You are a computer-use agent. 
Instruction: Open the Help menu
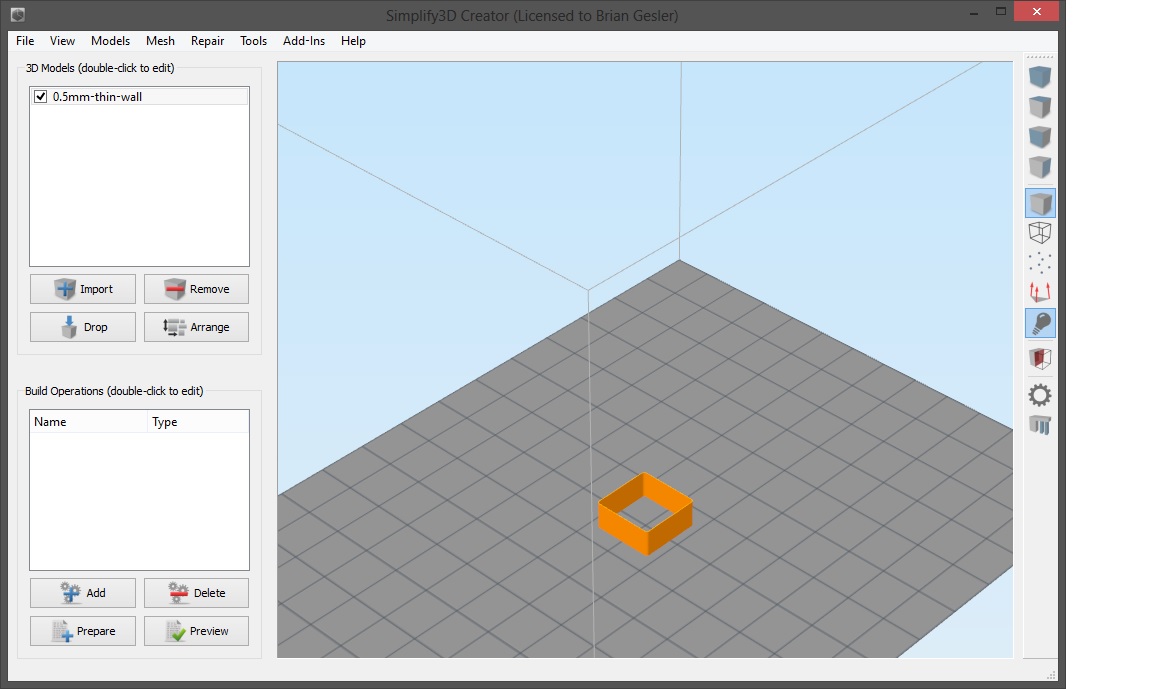click(x=353, y=41)
